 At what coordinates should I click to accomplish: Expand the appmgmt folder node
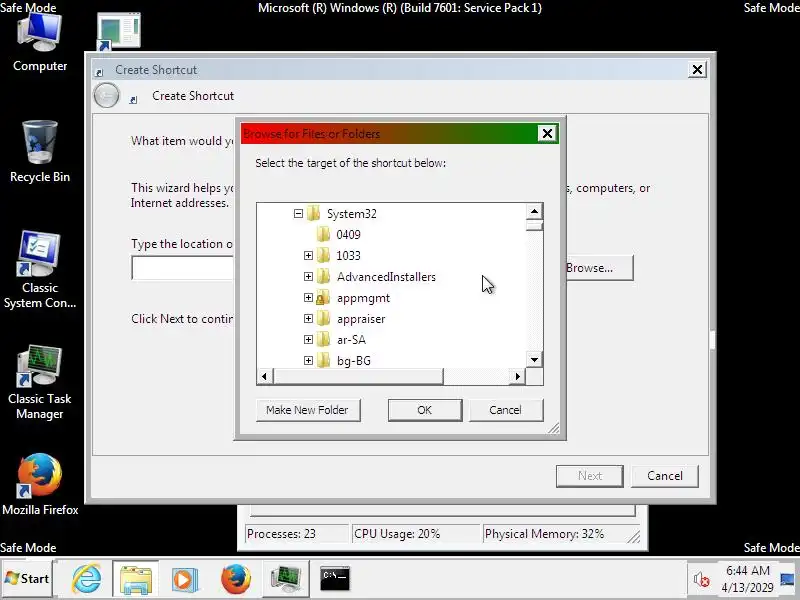(x=308, y=297)
